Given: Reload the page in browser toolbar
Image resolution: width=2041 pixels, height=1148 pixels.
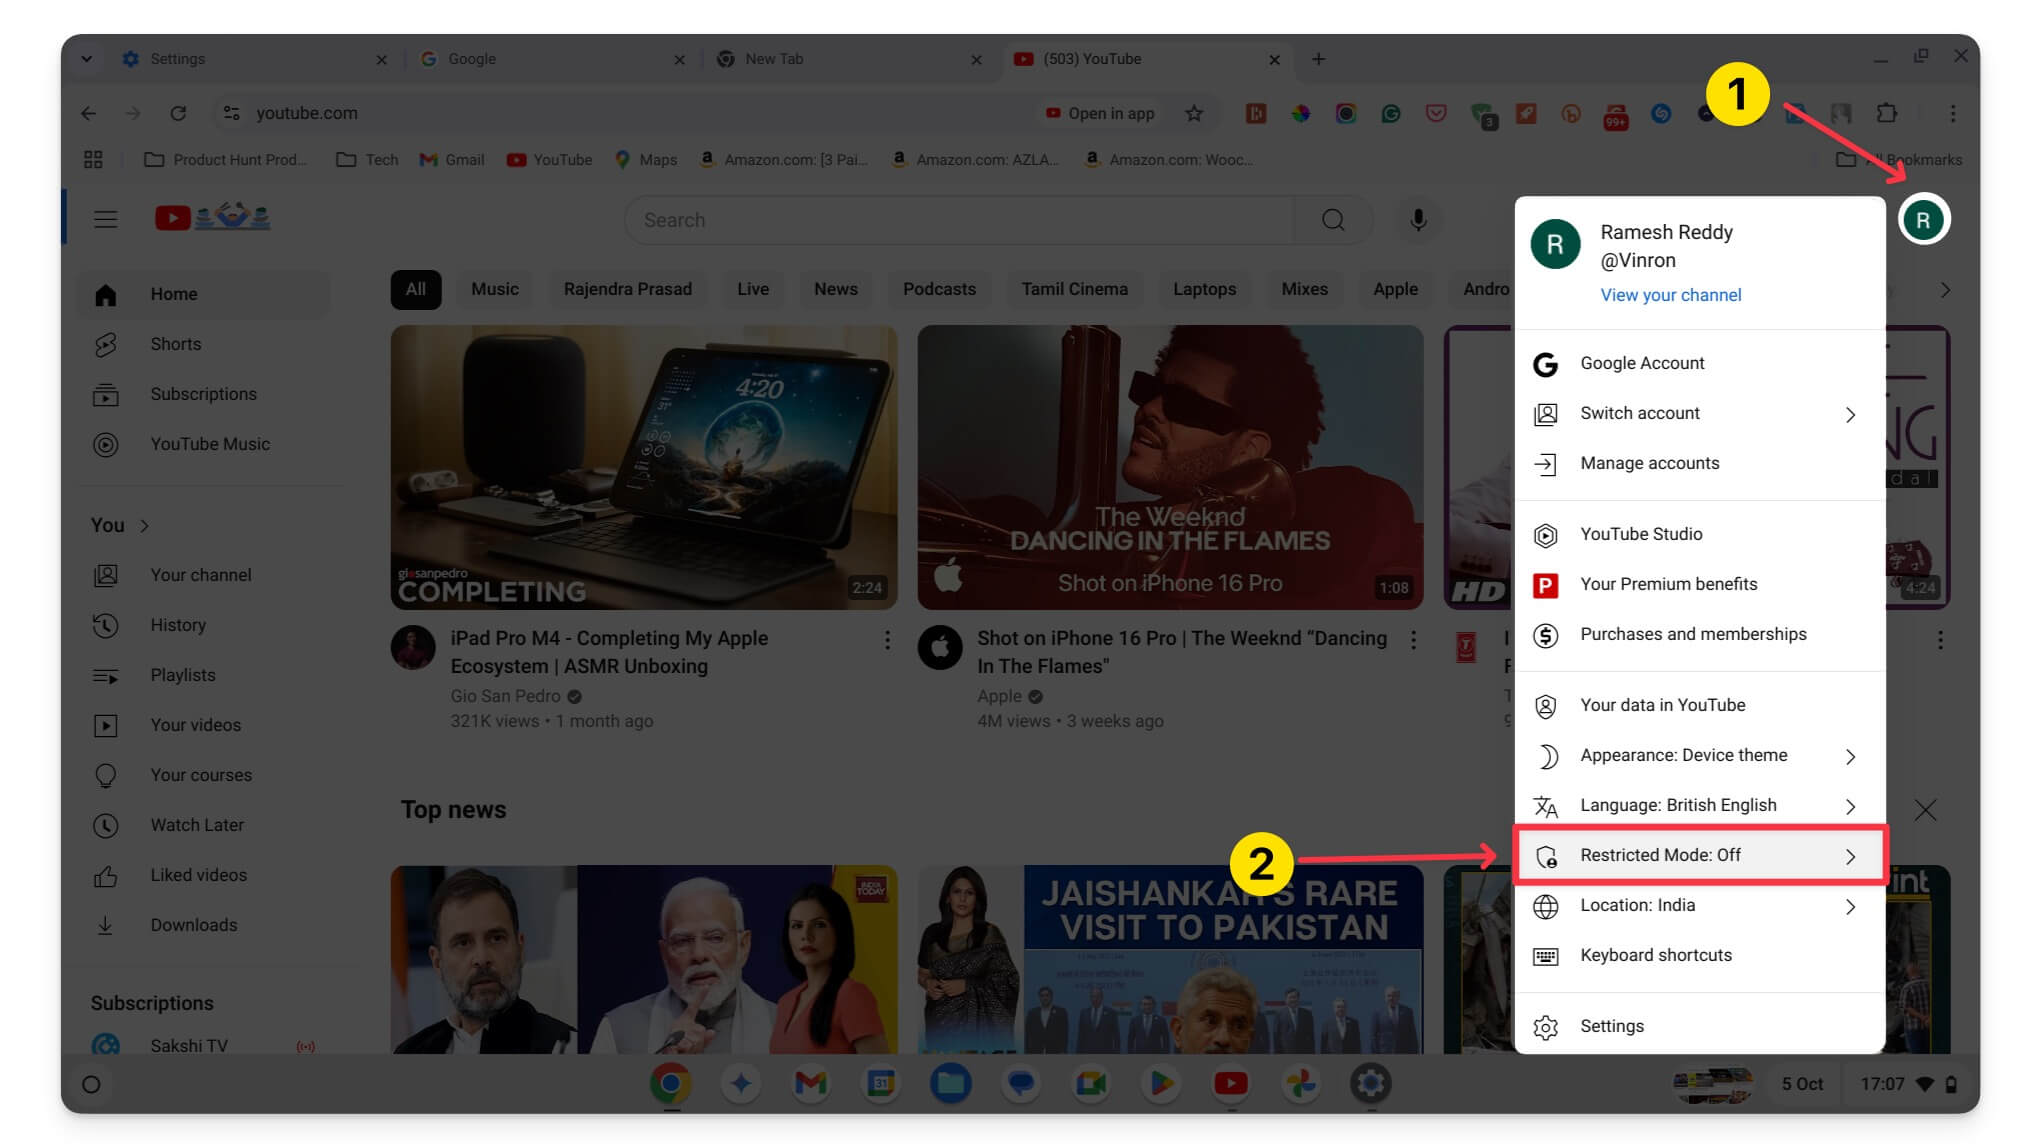Looking at the screenshot, I should point(178,113).
